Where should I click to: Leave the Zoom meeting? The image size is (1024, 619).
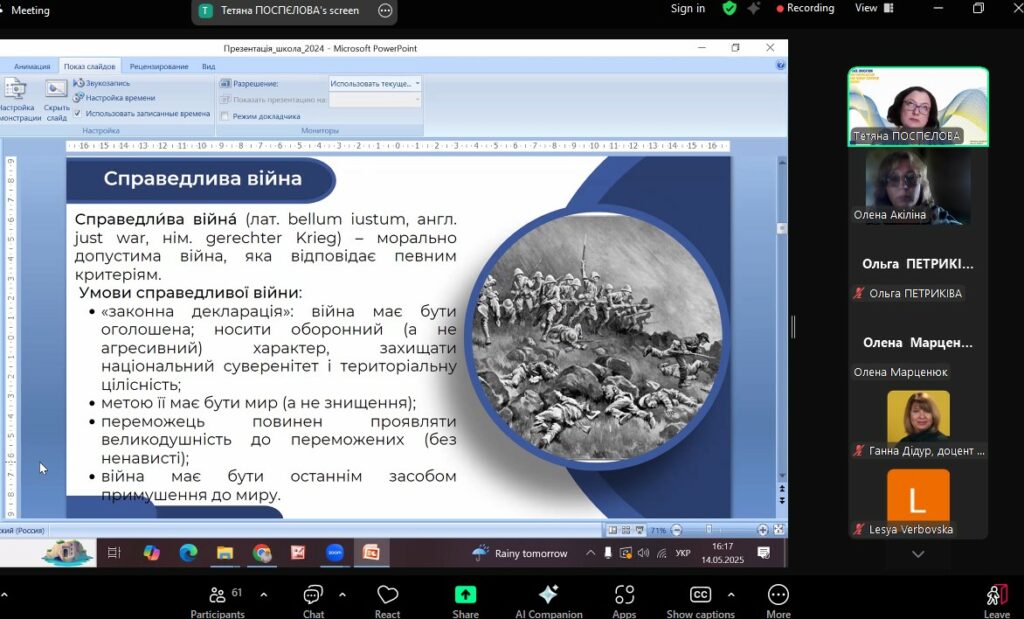click(x=997, y=601)
